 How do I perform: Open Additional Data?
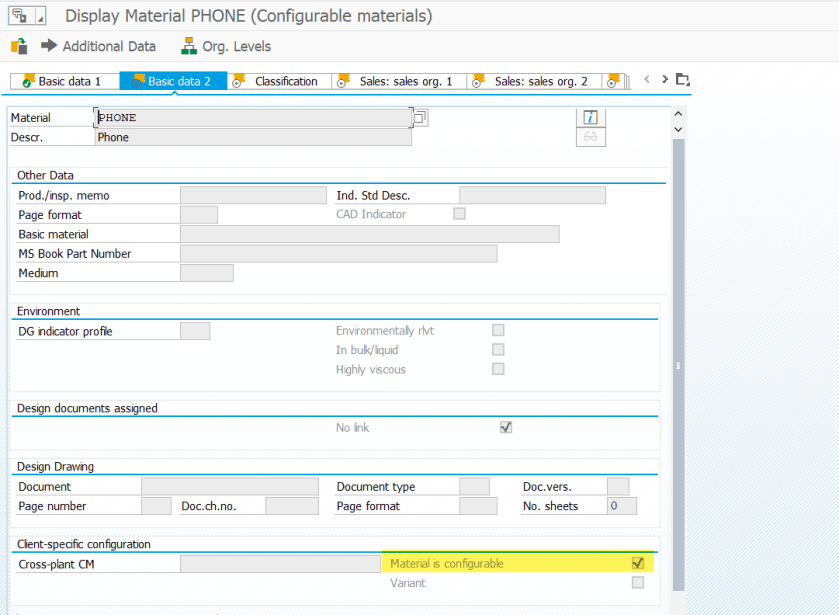pos(98,46)
